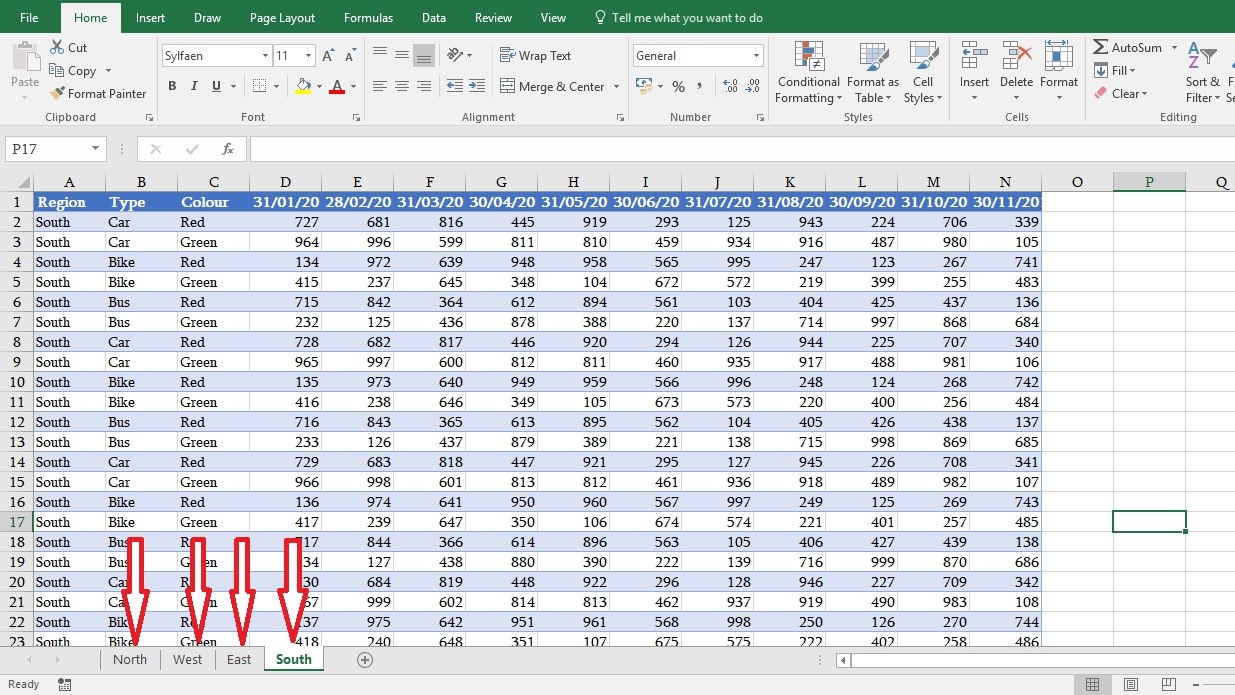Align text left

(380, 87)
